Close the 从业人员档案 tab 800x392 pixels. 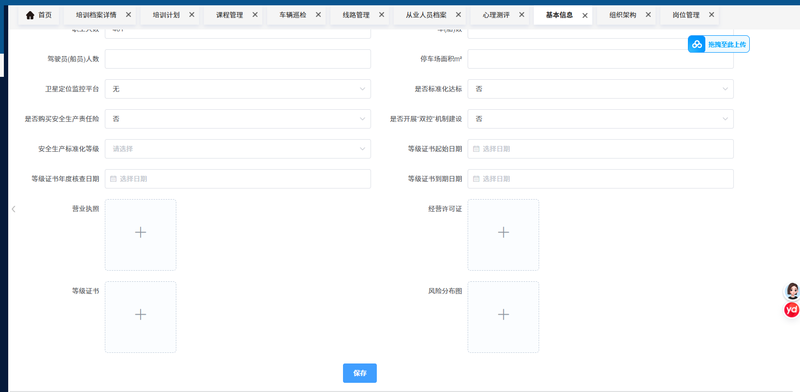coord(458,15)
